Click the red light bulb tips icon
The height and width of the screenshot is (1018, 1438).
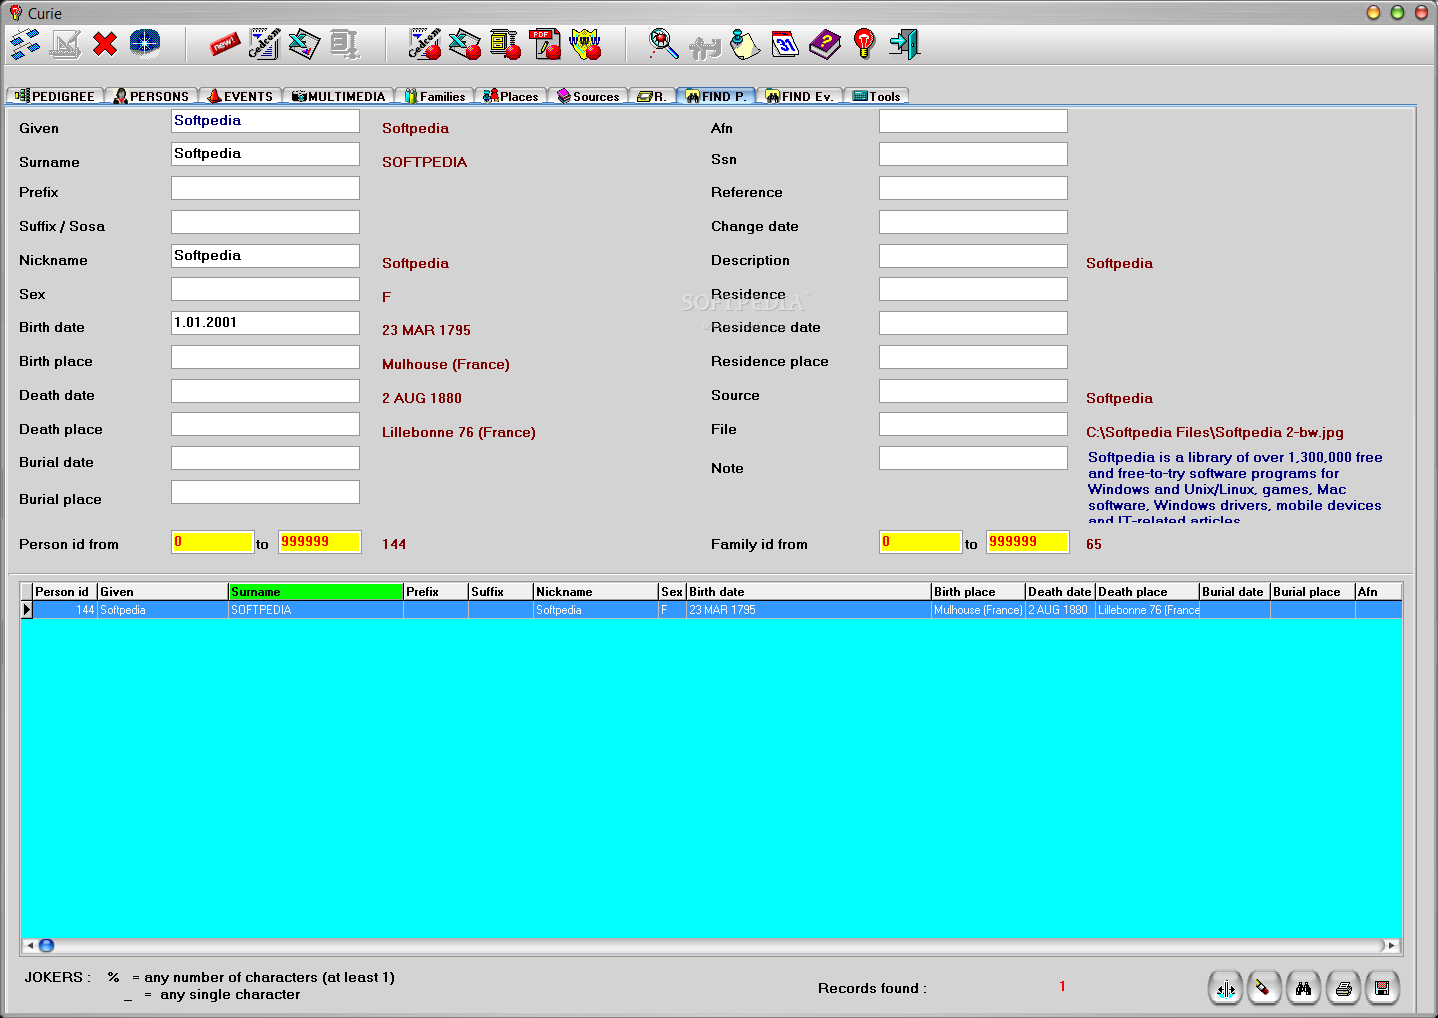pos(865,44)
